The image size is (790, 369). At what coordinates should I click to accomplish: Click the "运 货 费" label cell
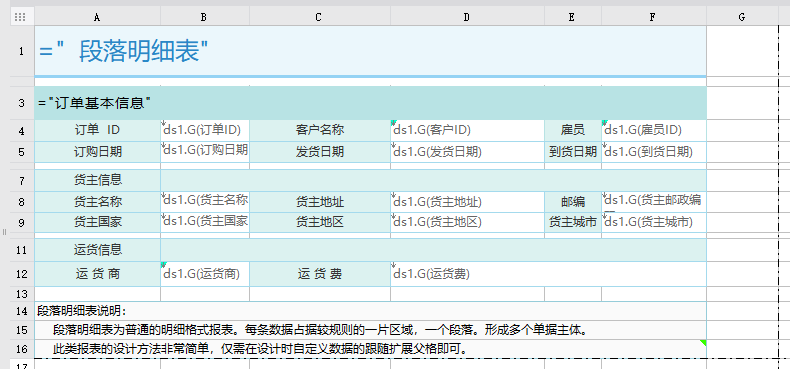pyautogui.click(x=319, y=274)
